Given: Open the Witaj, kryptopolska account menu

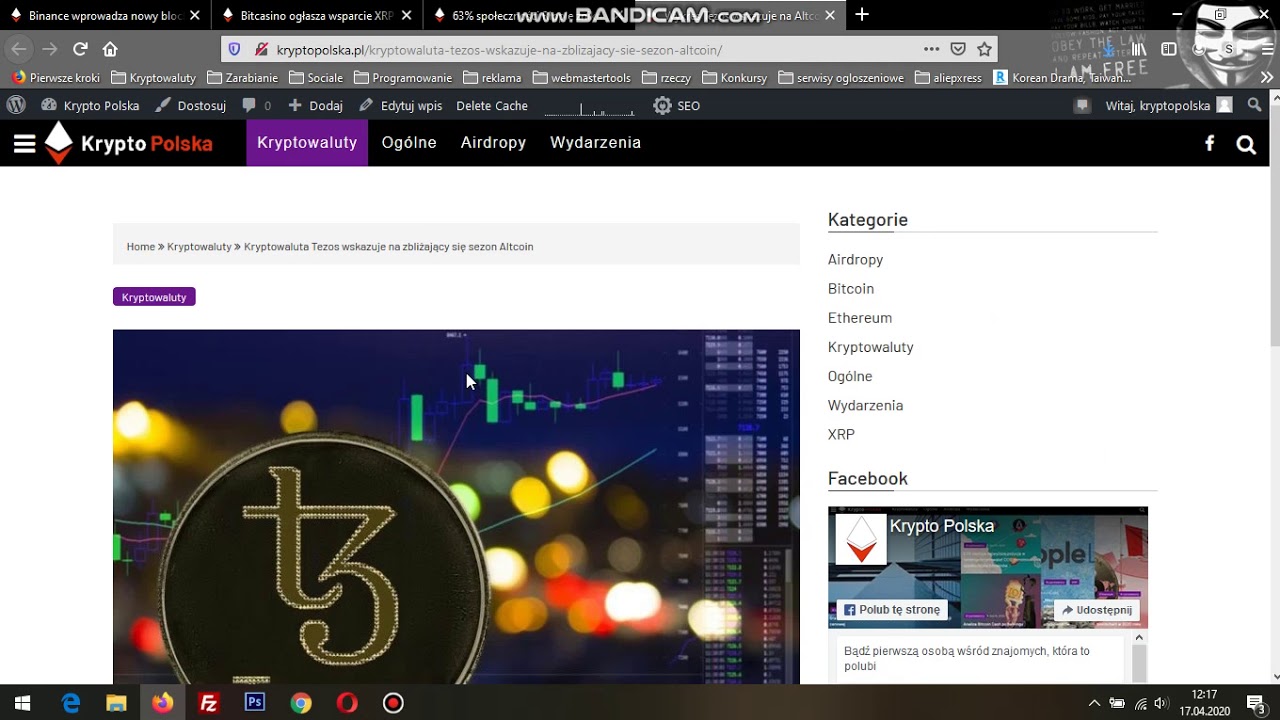Looking at the screenshot, I should [x=1168, y=105].
